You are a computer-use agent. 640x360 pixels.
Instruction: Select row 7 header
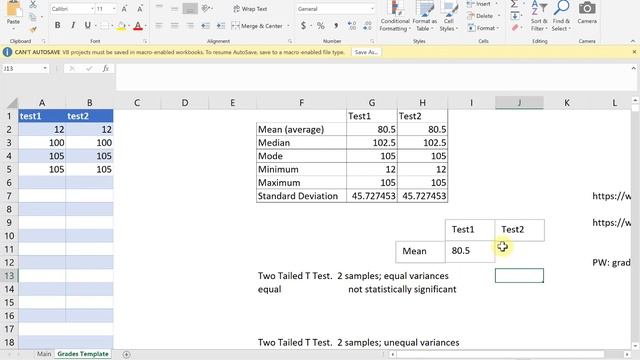pyautogui.click(x=9, y=196)
